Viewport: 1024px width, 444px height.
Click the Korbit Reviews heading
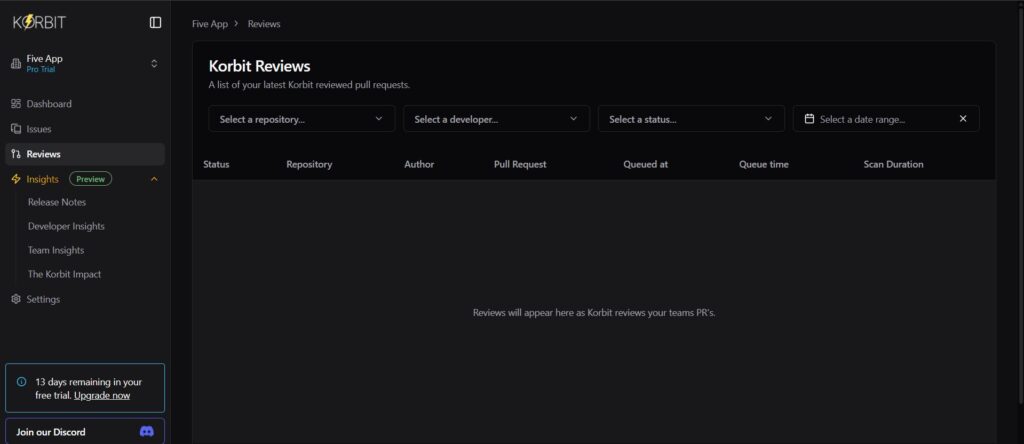pos(259,66)
